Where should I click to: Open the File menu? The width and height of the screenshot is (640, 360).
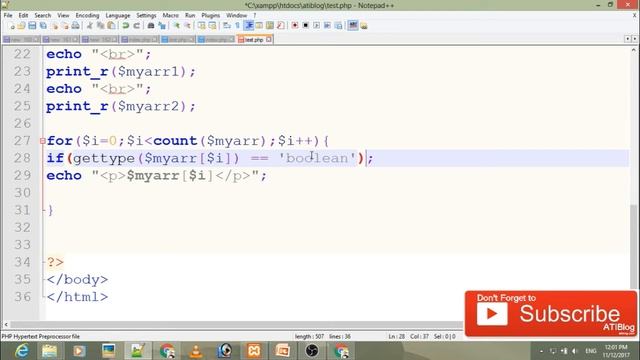(8, 15)
